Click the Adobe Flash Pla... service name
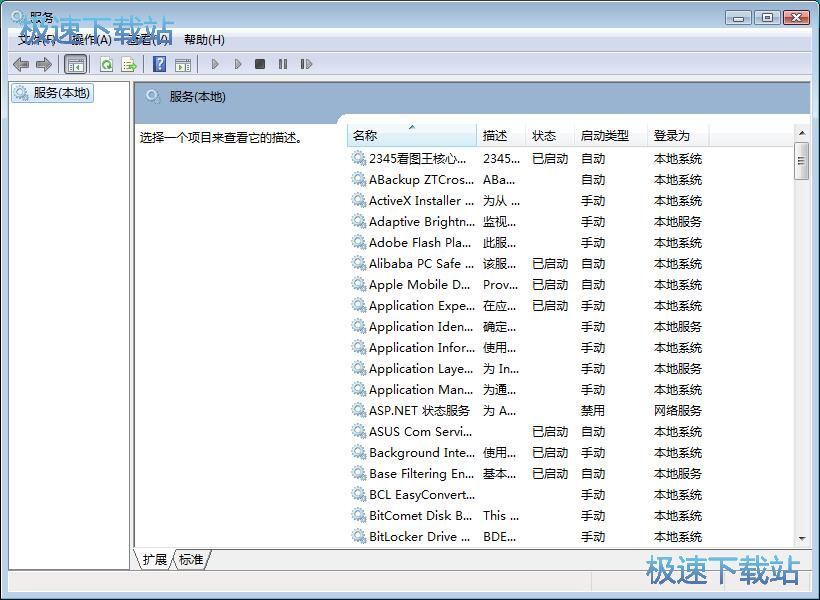The image size is (820, 600). (420, 242)
